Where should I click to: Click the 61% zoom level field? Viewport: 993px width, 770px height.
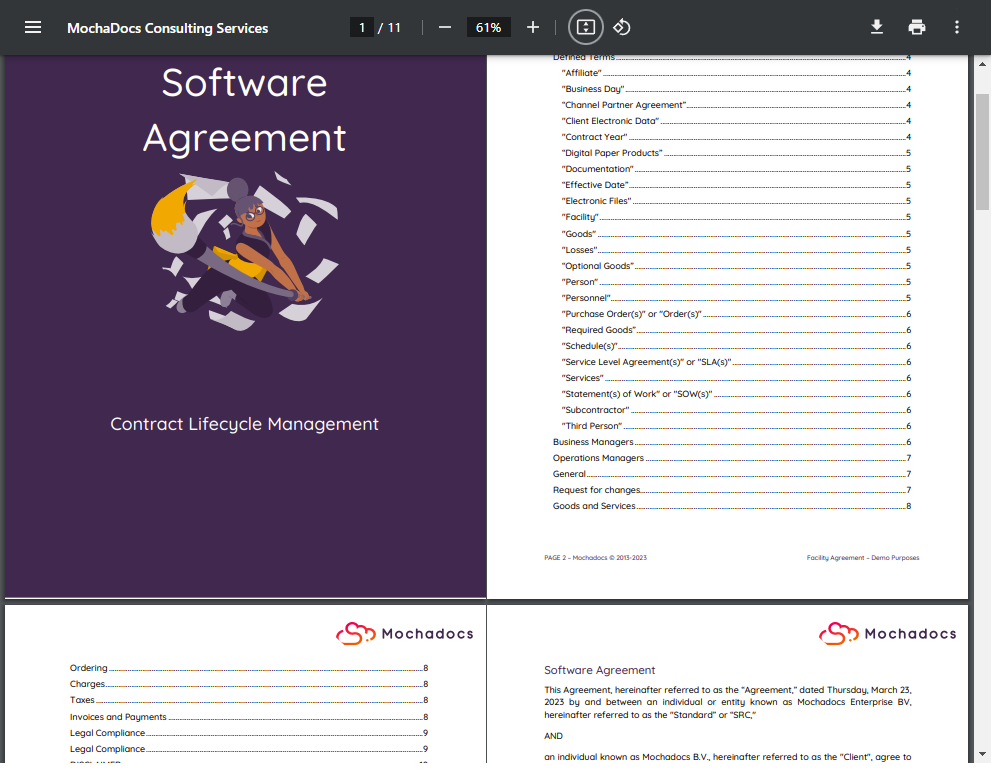489,27
